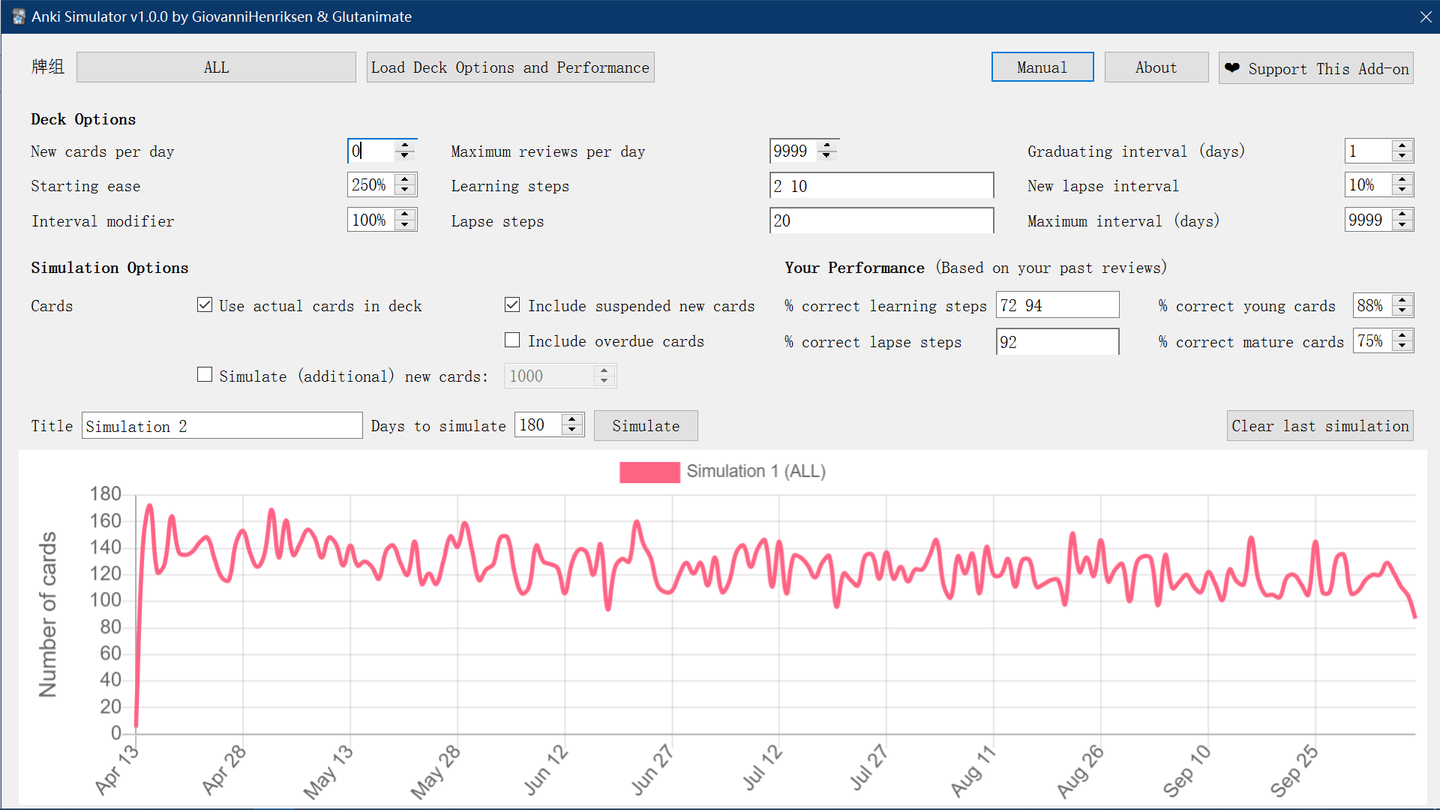This screenshot has width=1440, height=810.
Task: Enable Simulate additional new cards checkbox
Action: pos(205,375)
